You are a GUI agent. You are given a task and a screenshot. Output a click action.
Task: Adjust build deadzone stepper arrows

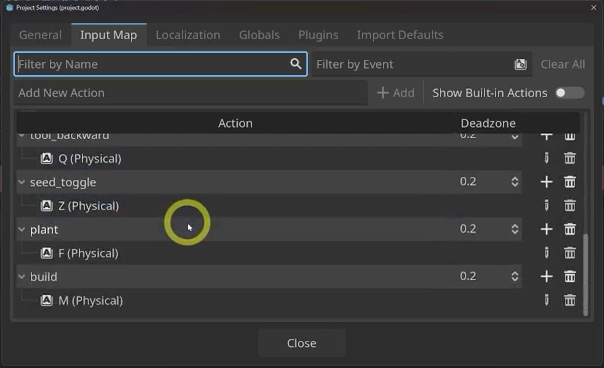tap(515, 276)
